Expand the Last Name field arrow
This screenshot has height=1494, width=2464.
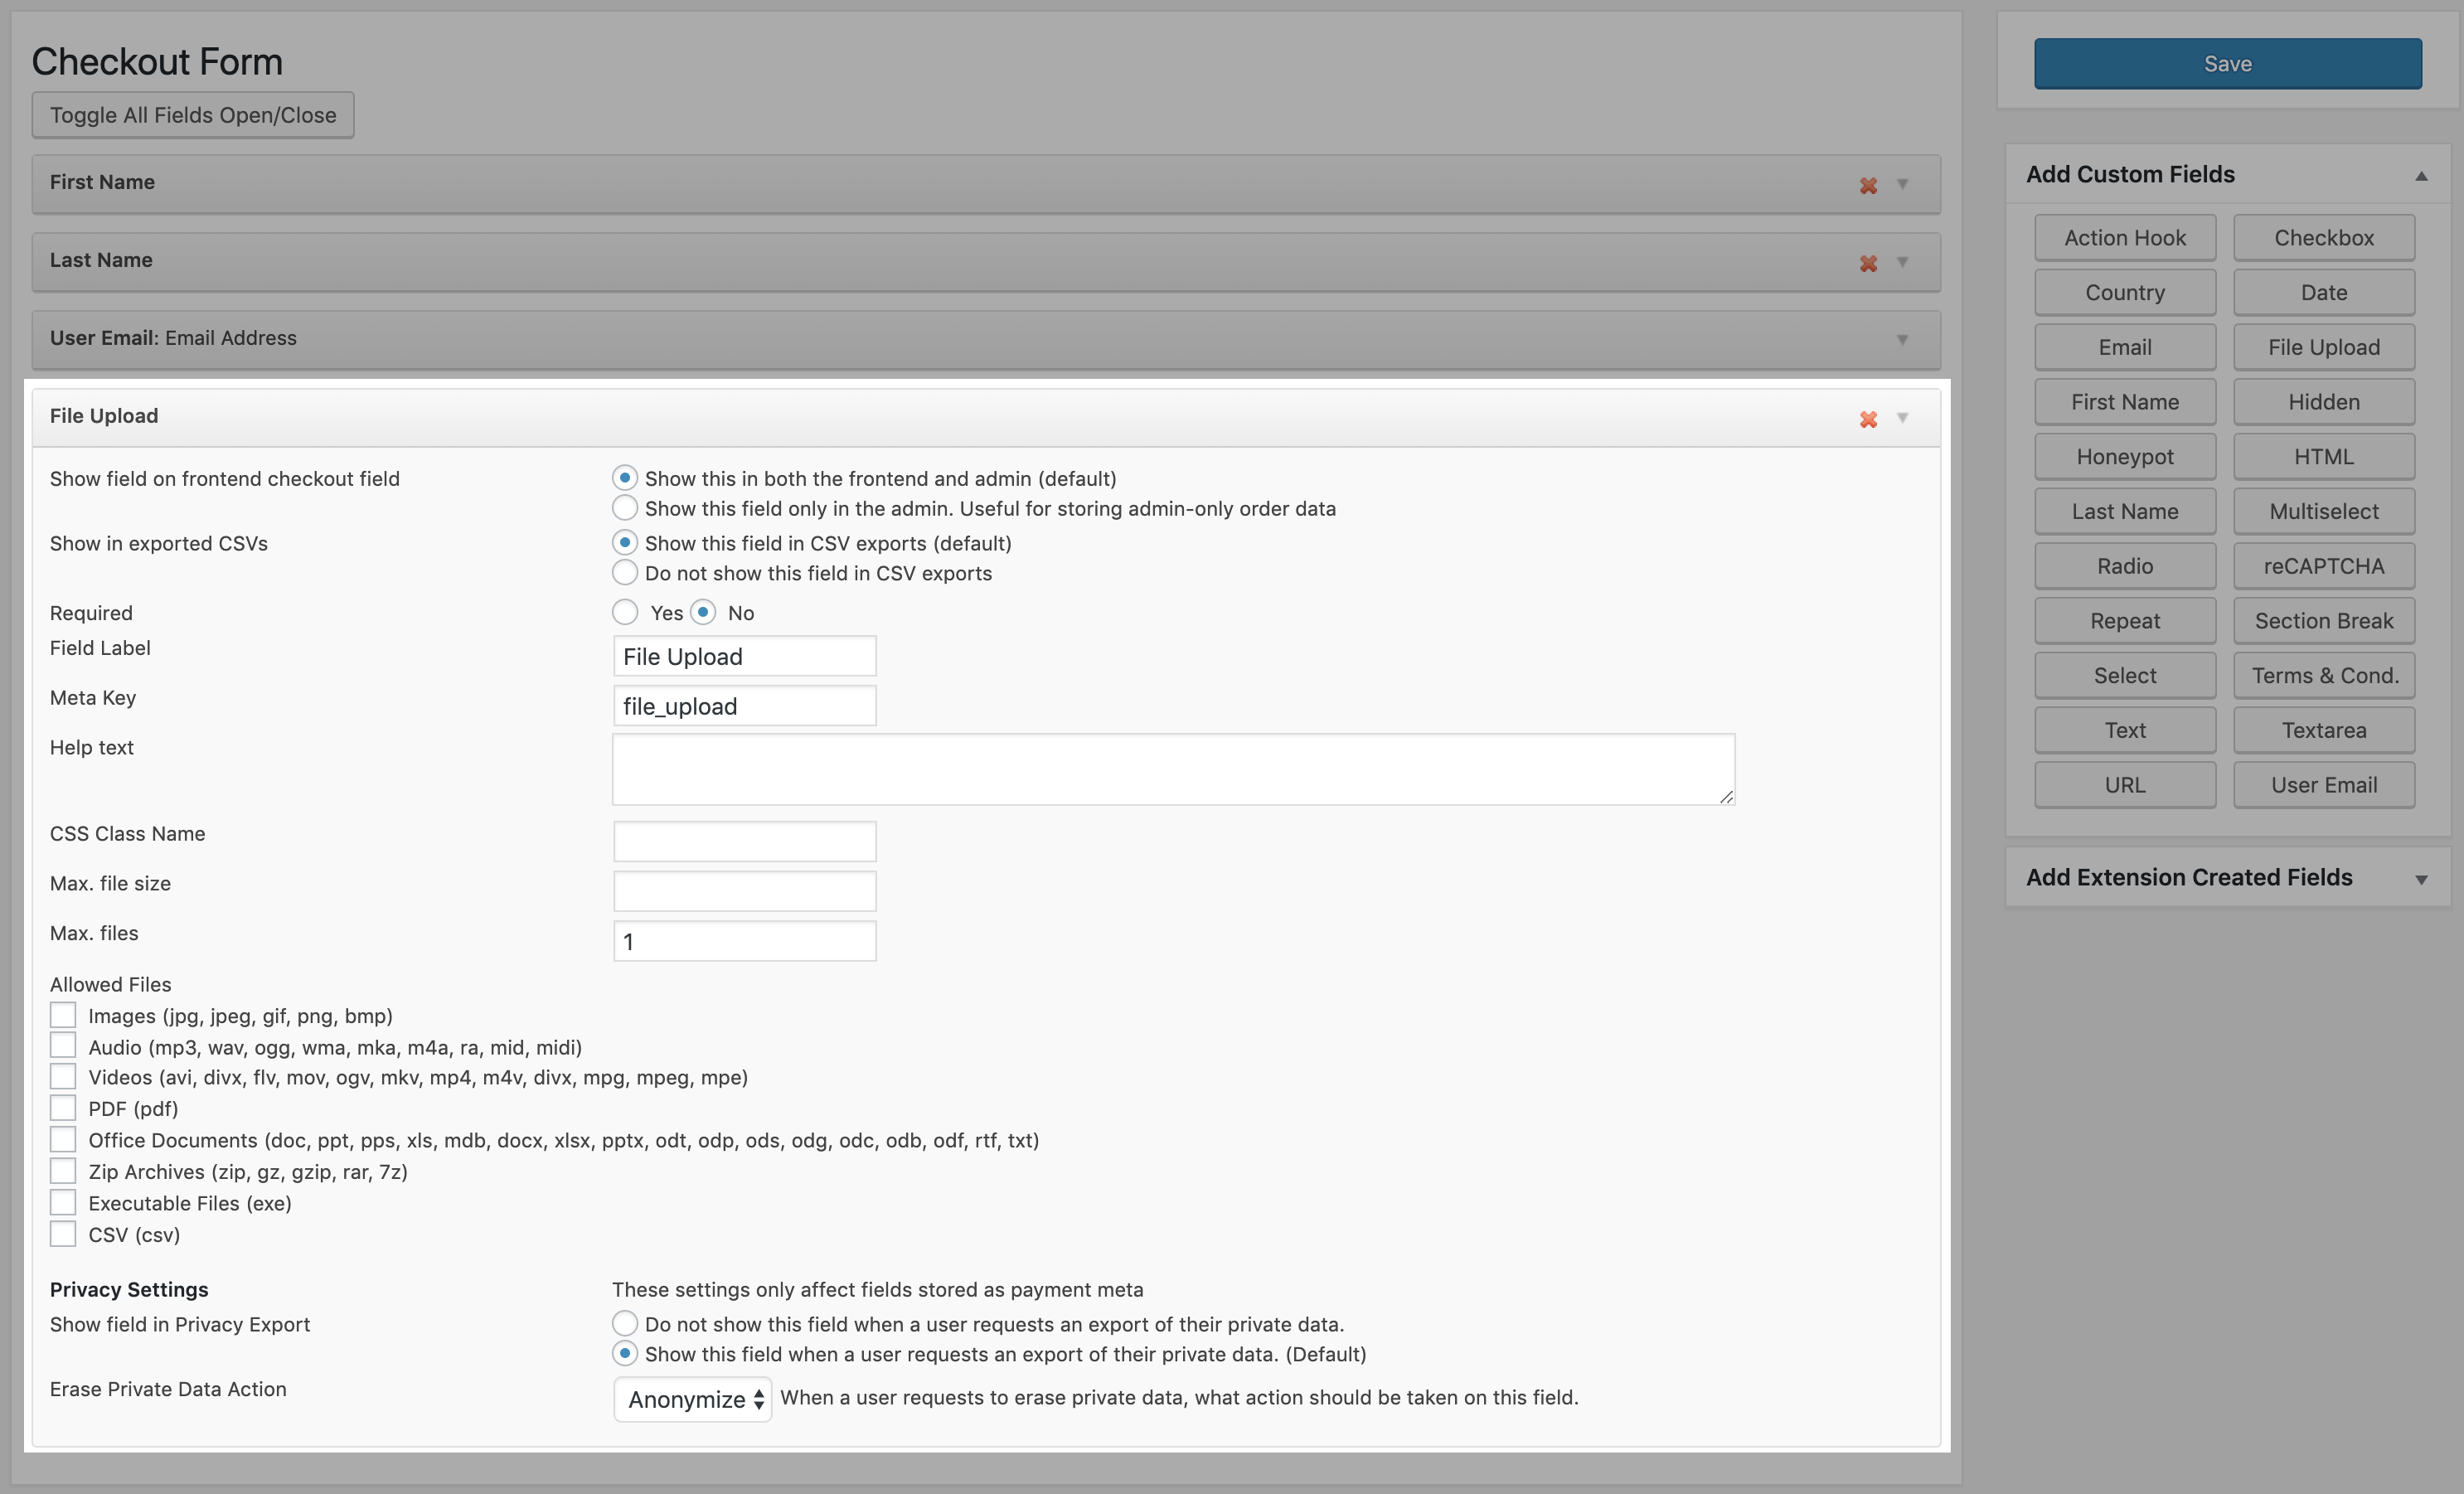click(x=1902, y=262)
